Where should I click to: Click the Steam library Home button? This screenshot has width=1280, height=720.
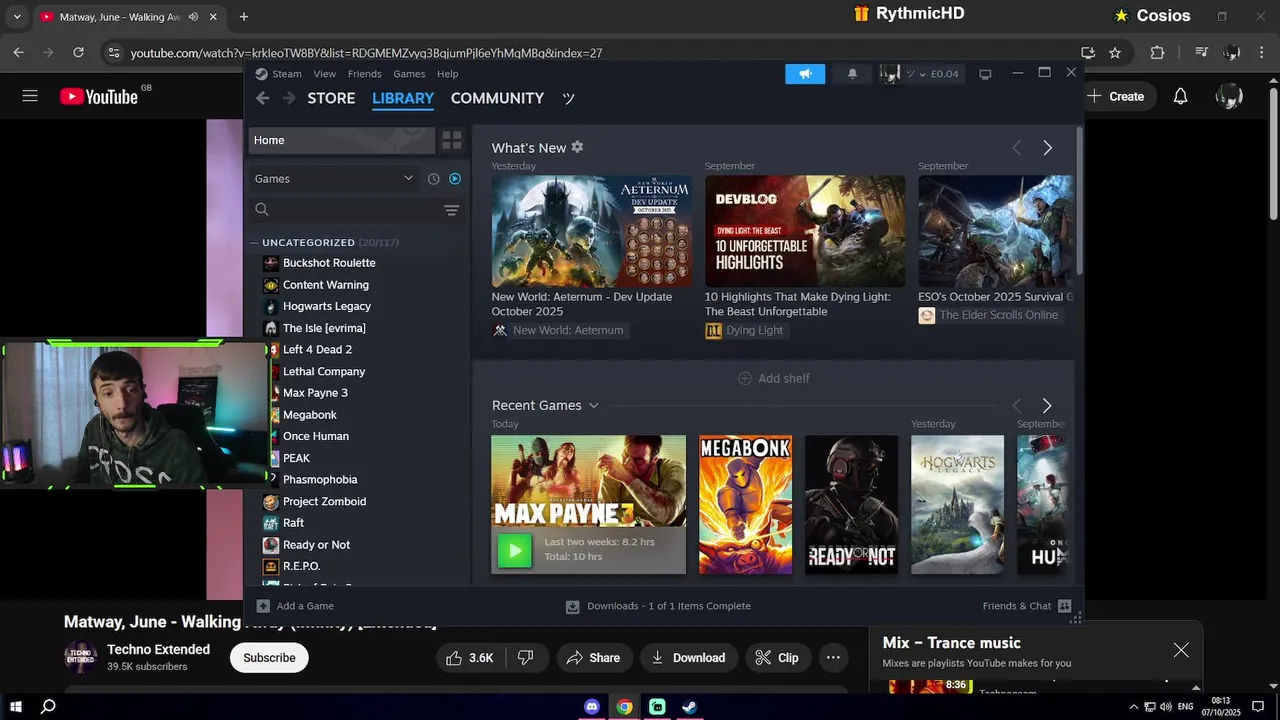[341, 140]
